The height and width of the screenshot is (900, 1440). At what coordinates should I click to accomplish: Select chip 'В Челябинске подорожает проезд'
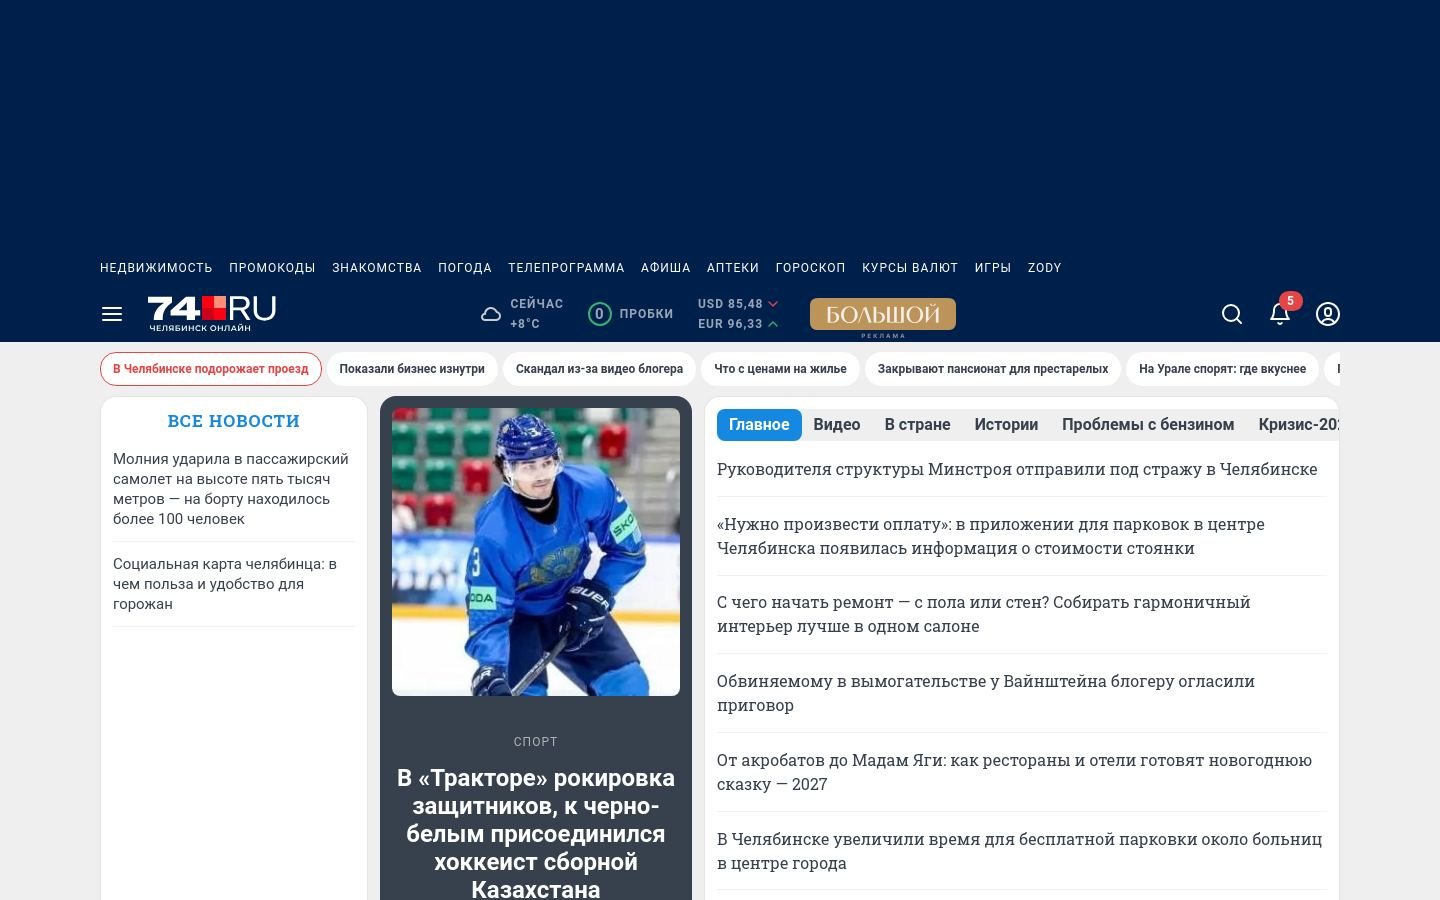point(211,369)
